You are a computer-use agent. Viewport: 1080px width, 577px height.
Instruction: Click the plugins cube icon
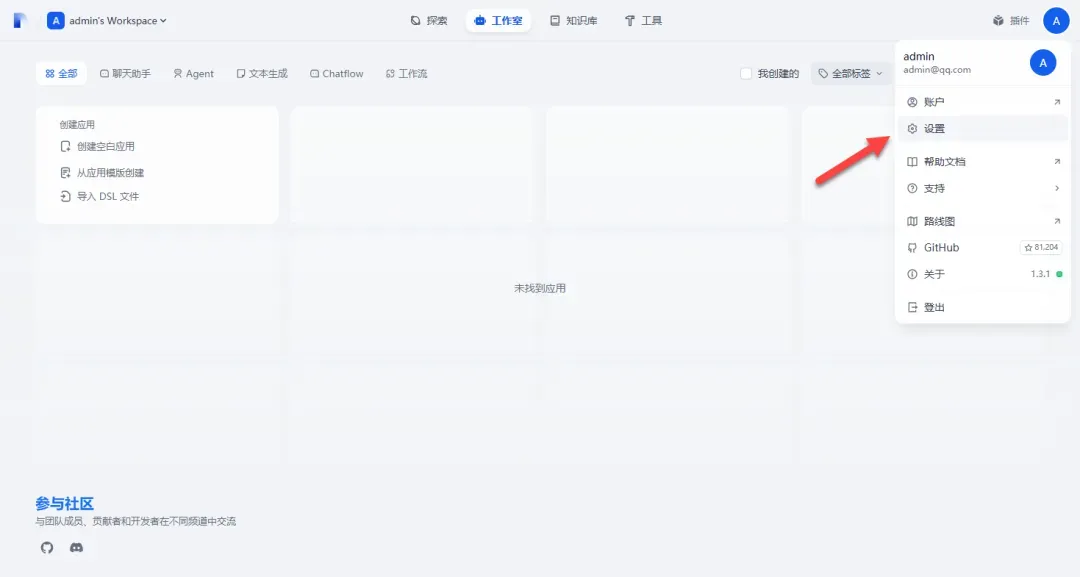point(997,20)
